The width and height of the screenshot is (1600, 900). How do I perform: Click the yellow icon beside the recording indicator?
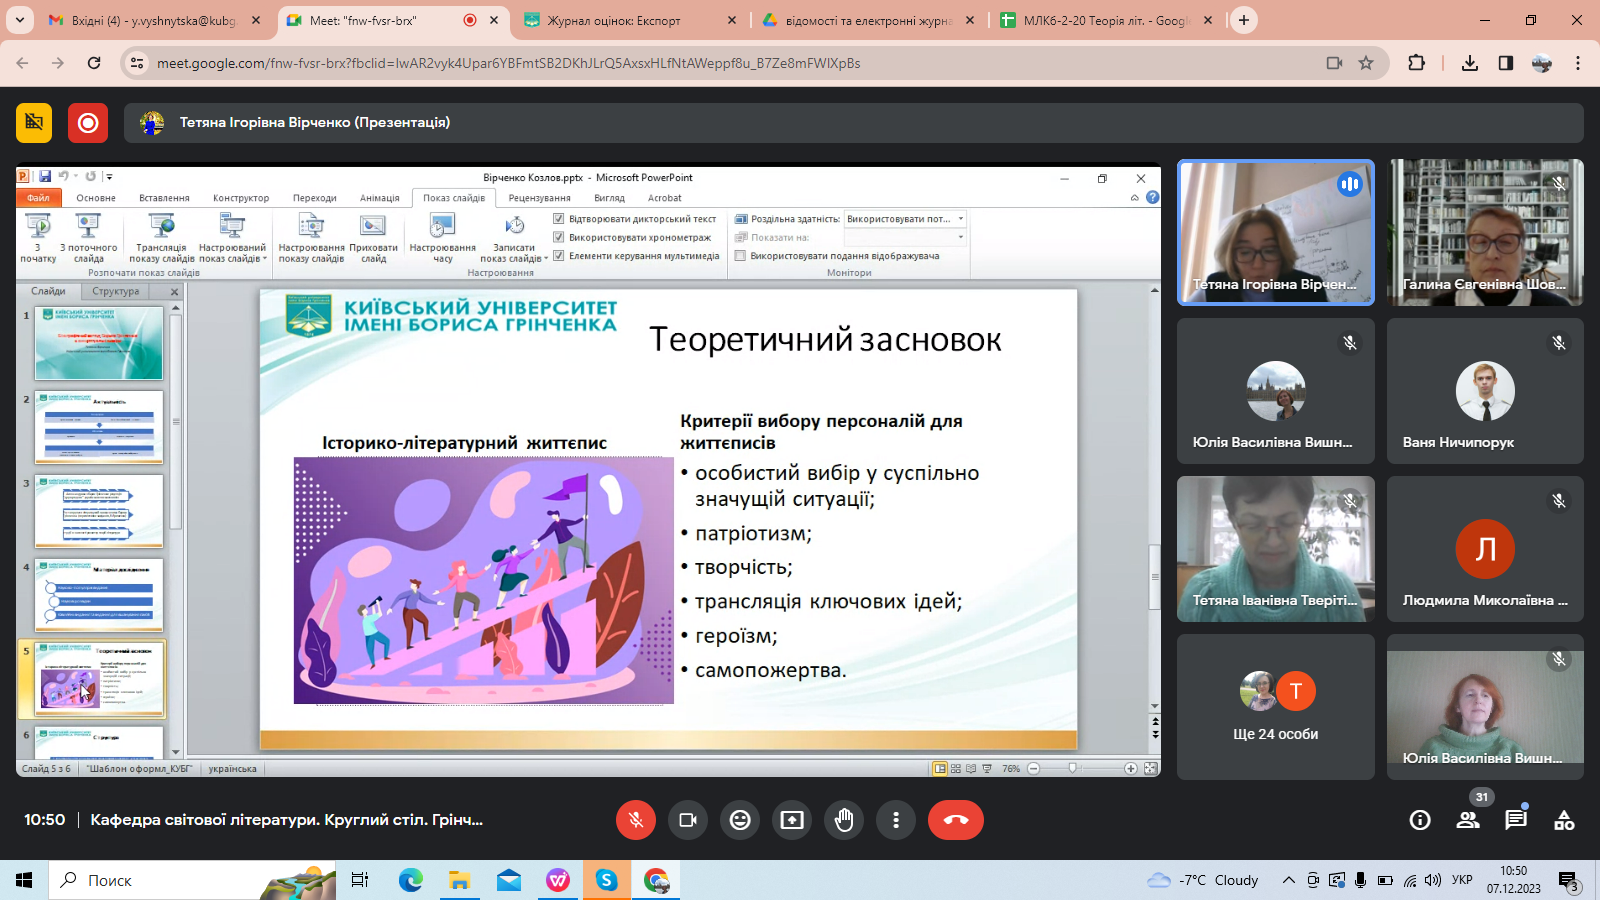(34, 123)
